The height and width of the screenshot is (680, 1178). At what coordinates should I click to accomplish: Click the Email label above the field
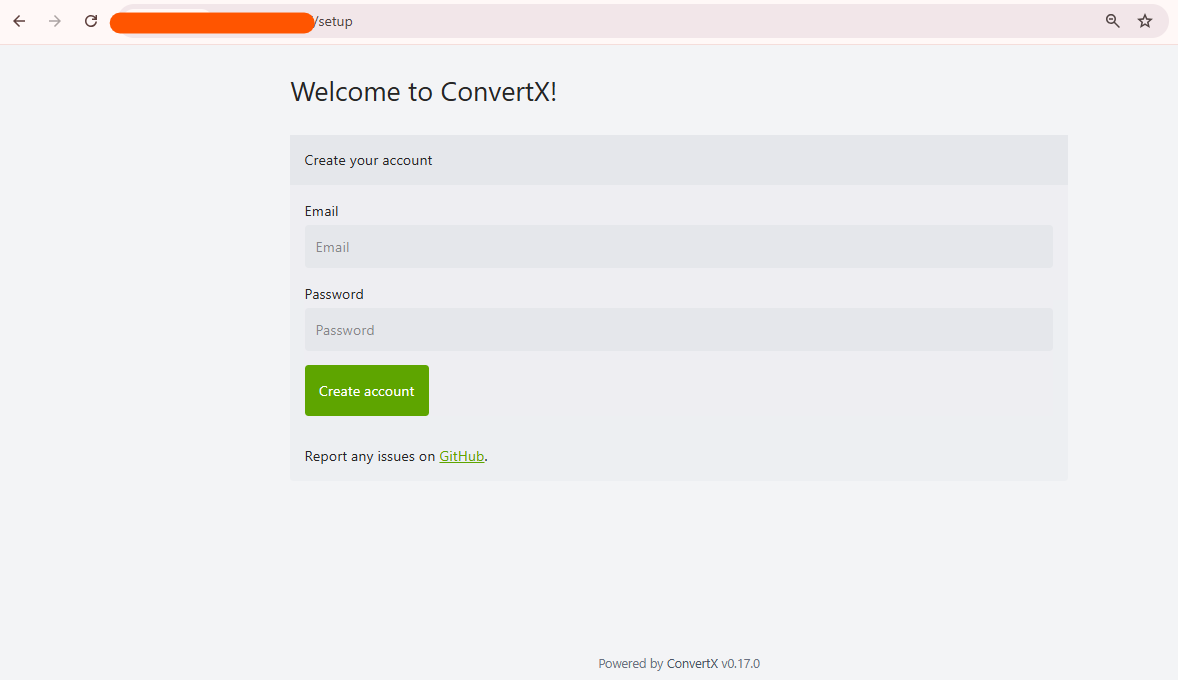pyautogui.click(x=322, y=211)
